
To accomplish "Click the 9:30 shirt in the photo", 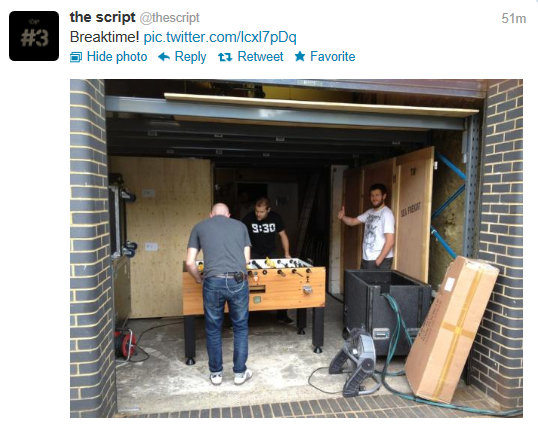I will [264, 229].
